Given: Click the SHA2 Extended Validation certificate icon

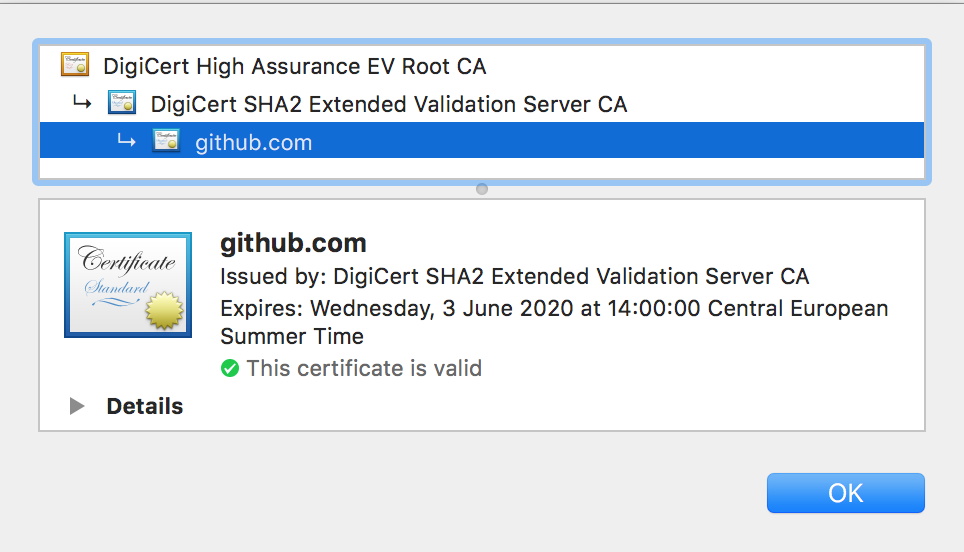Looking at the screenshot, I should coord(122,103).
